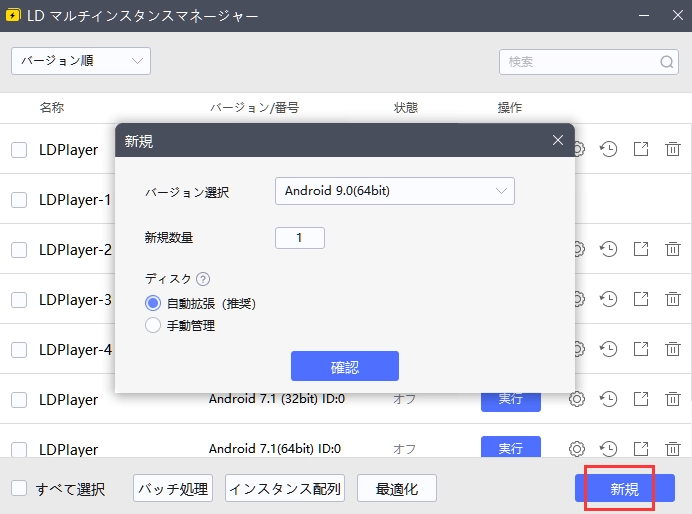
Task: Click the 最適化 button
Action: [x=397, y=488]
